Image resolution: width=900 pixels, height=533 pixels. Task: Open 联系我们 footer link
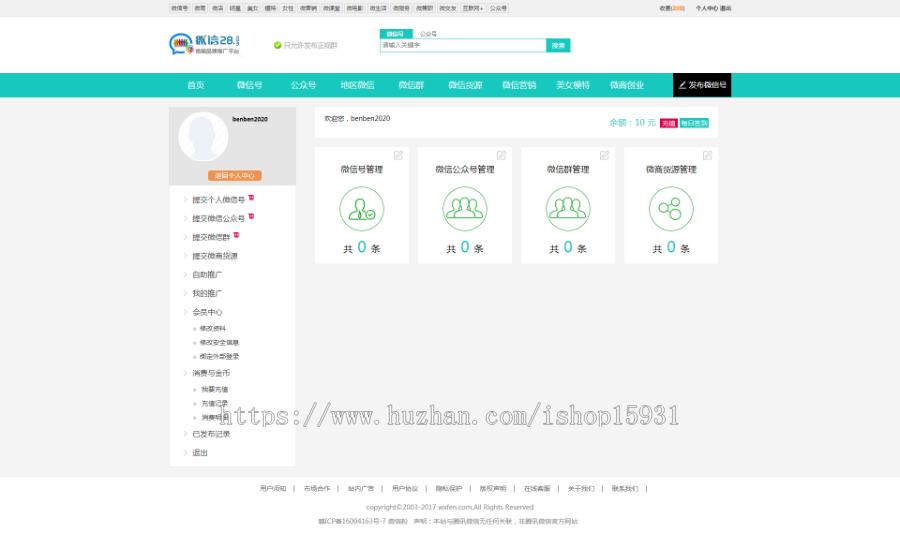click(624, 489)
